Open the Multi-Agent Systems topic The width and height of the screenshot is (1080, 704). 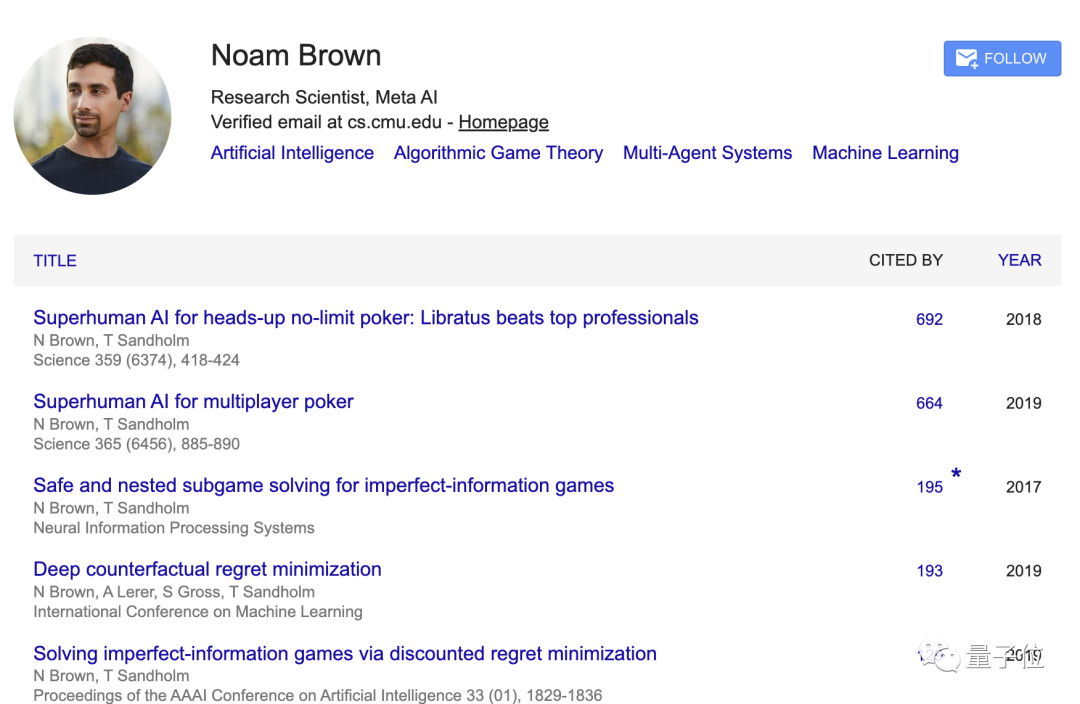[707, 153]
